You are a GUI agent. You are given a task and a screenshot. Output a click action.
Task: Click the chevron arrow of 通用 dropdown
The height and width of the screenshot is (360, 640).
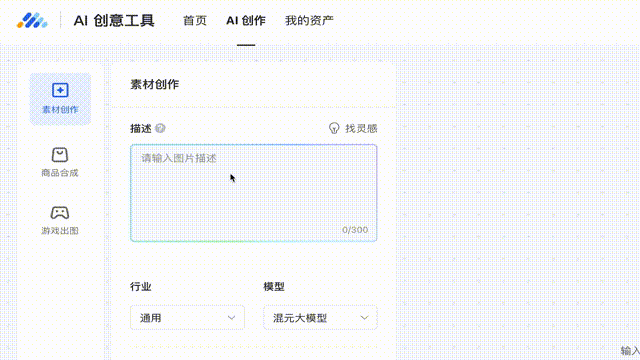pyautogui.click(x=231, y=318)
